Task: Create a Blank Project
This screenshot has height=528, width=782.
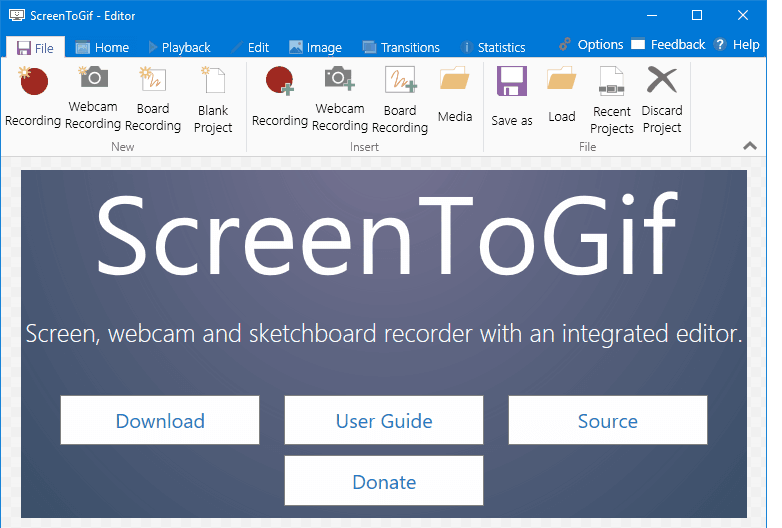Action: coord(213,100)
